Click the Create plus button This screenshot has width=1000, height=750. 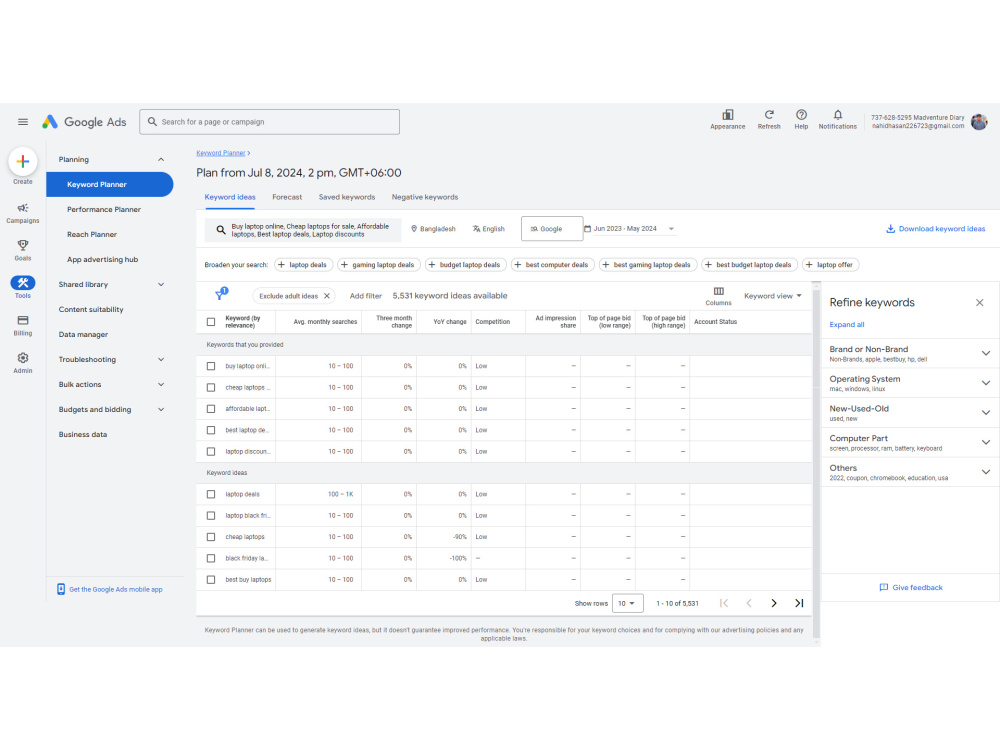(23, 162)
